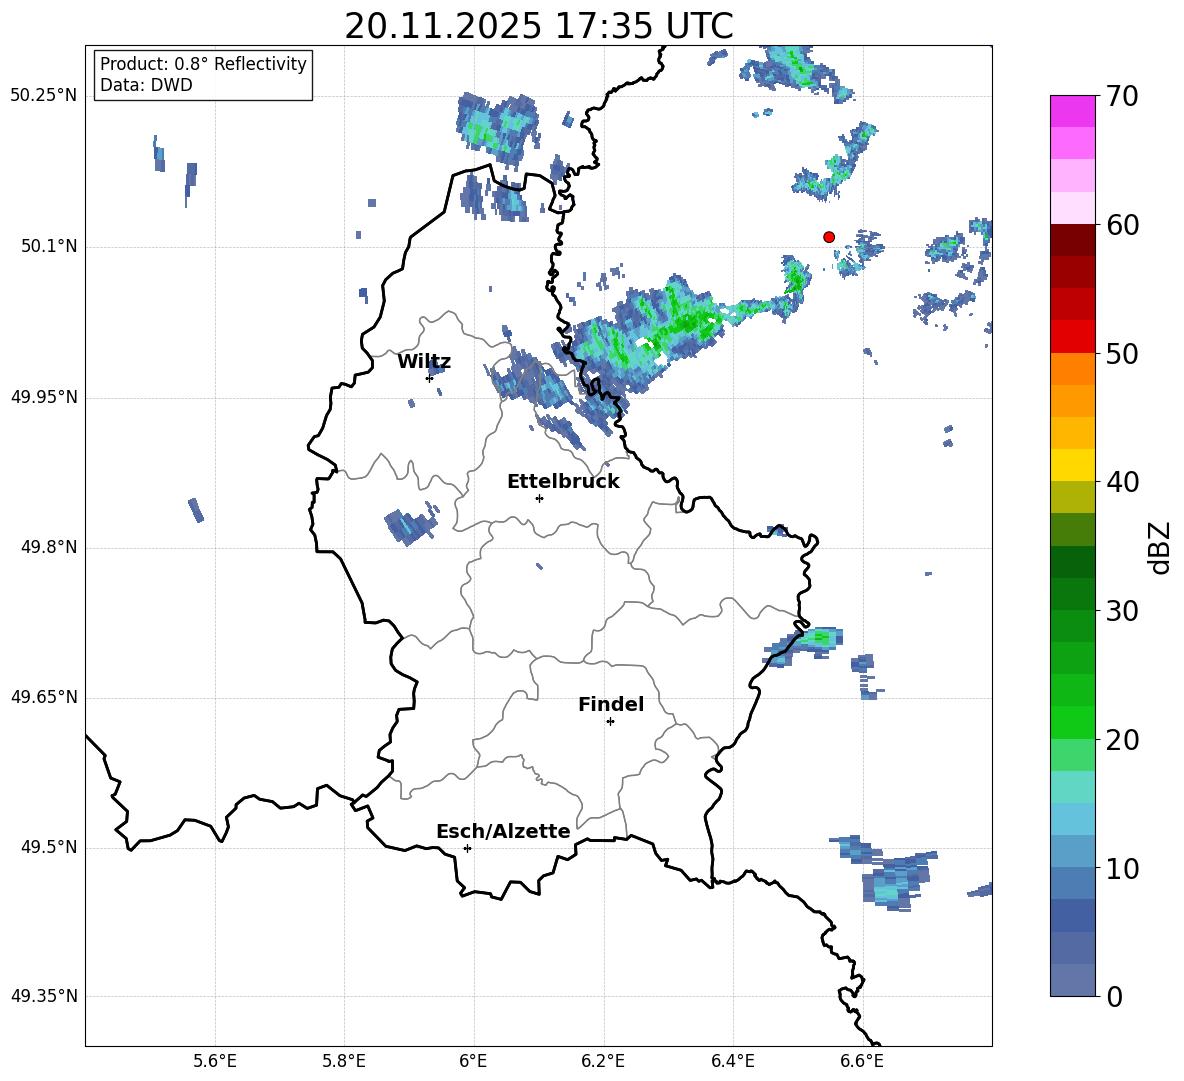1184x1081 pixels.
Task: Click the Esch/Alzette city label
Action: [503, 831]
